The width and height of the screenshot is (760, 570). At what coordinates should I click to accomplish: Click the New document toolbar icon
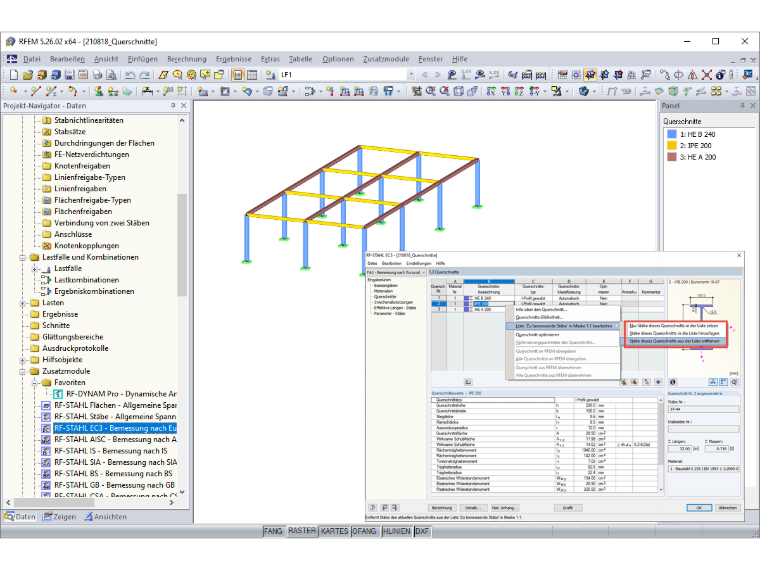point(14,75)
